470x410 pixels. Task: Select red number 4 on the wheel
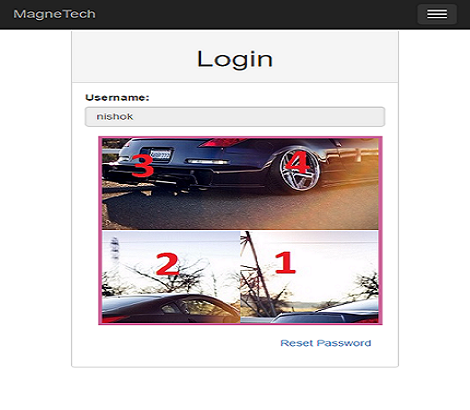point(297,162)
